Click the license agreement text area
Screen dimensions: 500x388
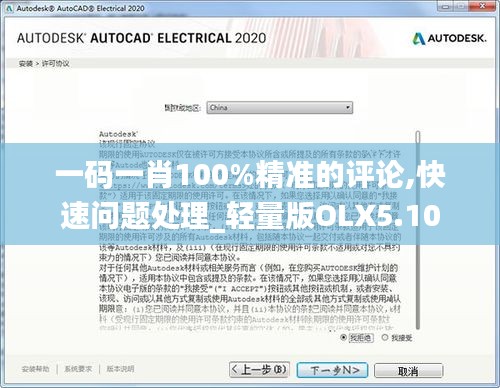tap(250, 230)
